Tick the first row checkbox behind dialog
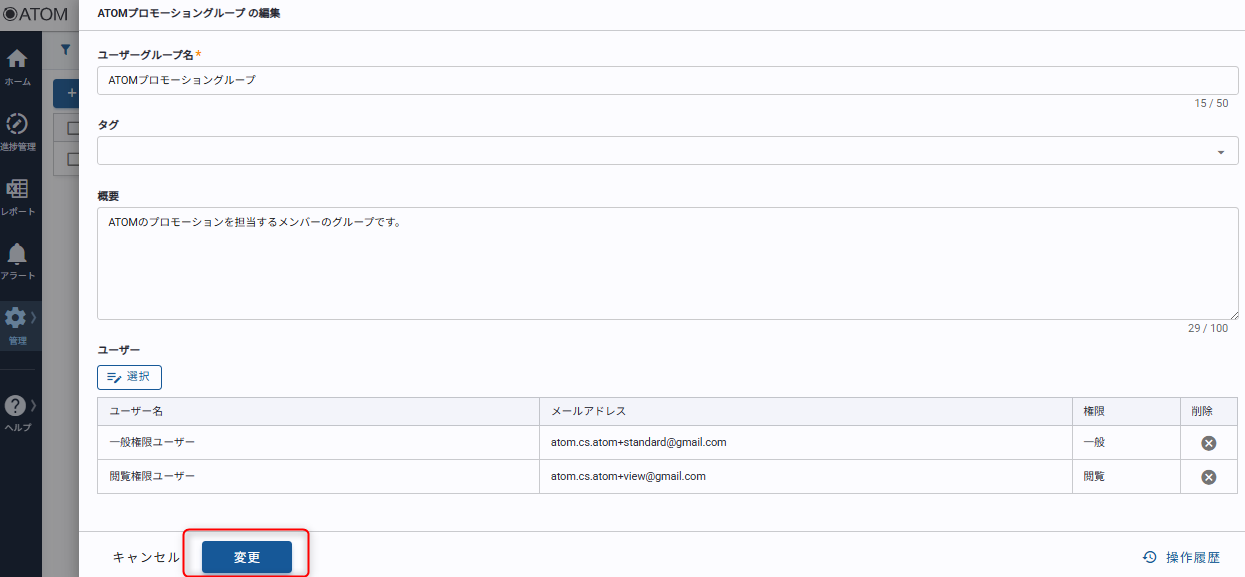This screenshot has height=577, width=1245. click(x=72, y=128)
